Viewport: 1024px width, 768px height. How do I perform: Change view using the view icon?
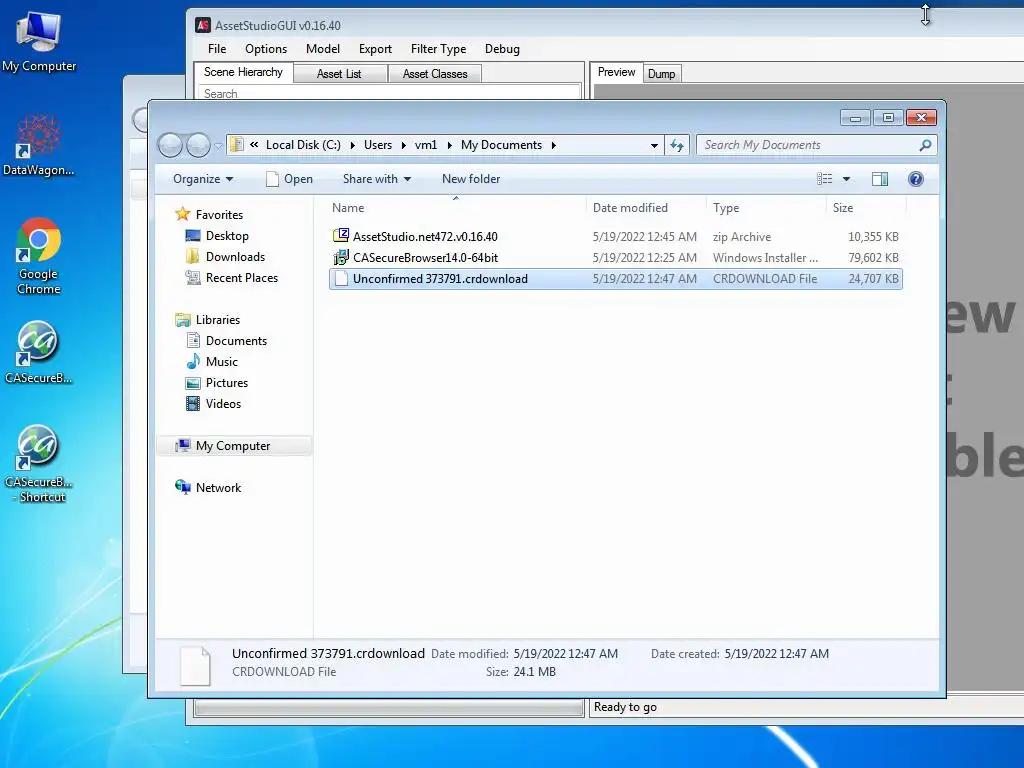[825, 179]
